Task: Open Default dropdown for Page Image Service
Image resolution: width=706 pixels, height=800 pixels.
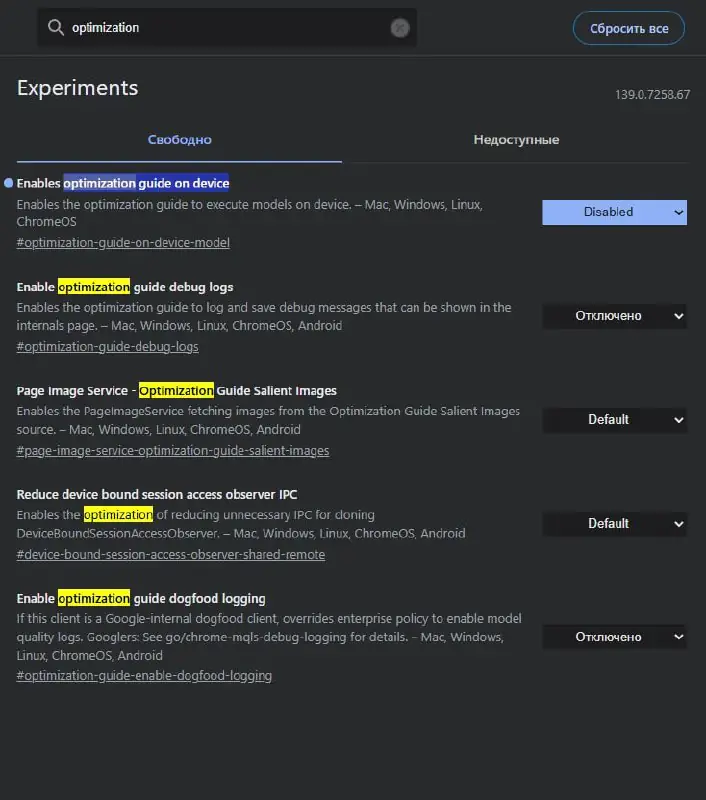Action: [x=614, y=420]
